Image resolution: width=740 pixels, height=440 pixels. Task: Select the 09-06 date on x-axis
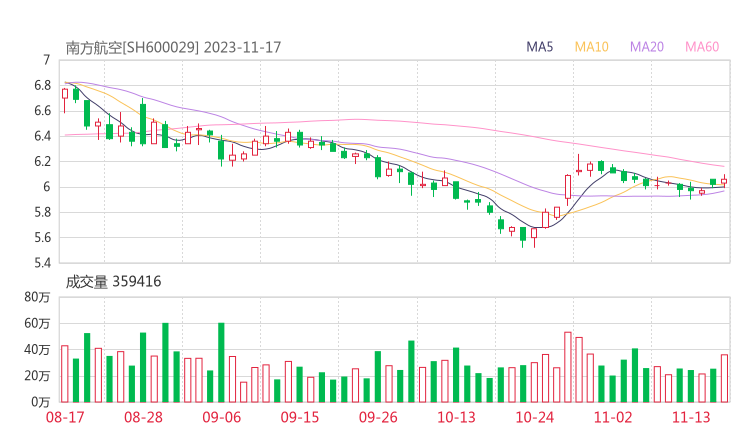coord(221,417)
